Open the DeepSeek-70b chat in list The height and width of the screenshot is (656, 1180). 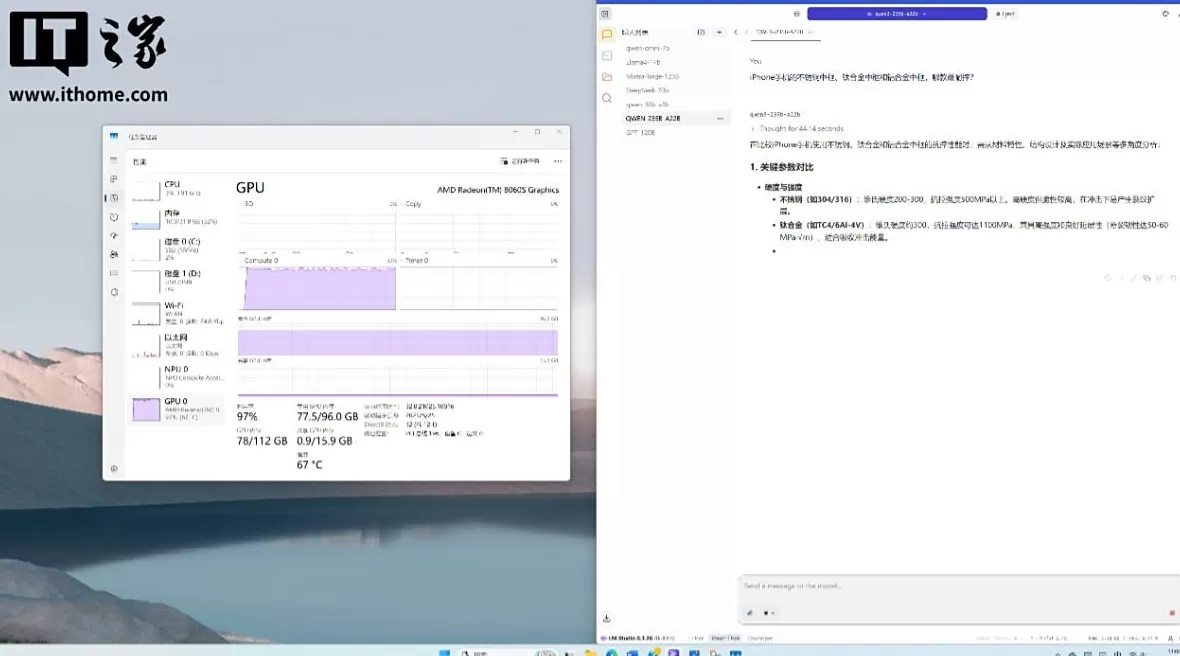[648, 90]
